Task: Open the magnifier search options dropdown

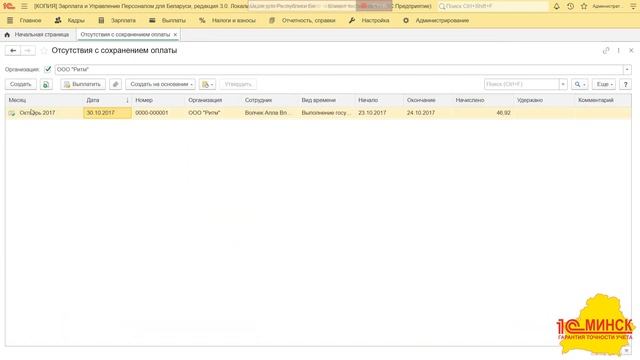Action: click(580, 84)
